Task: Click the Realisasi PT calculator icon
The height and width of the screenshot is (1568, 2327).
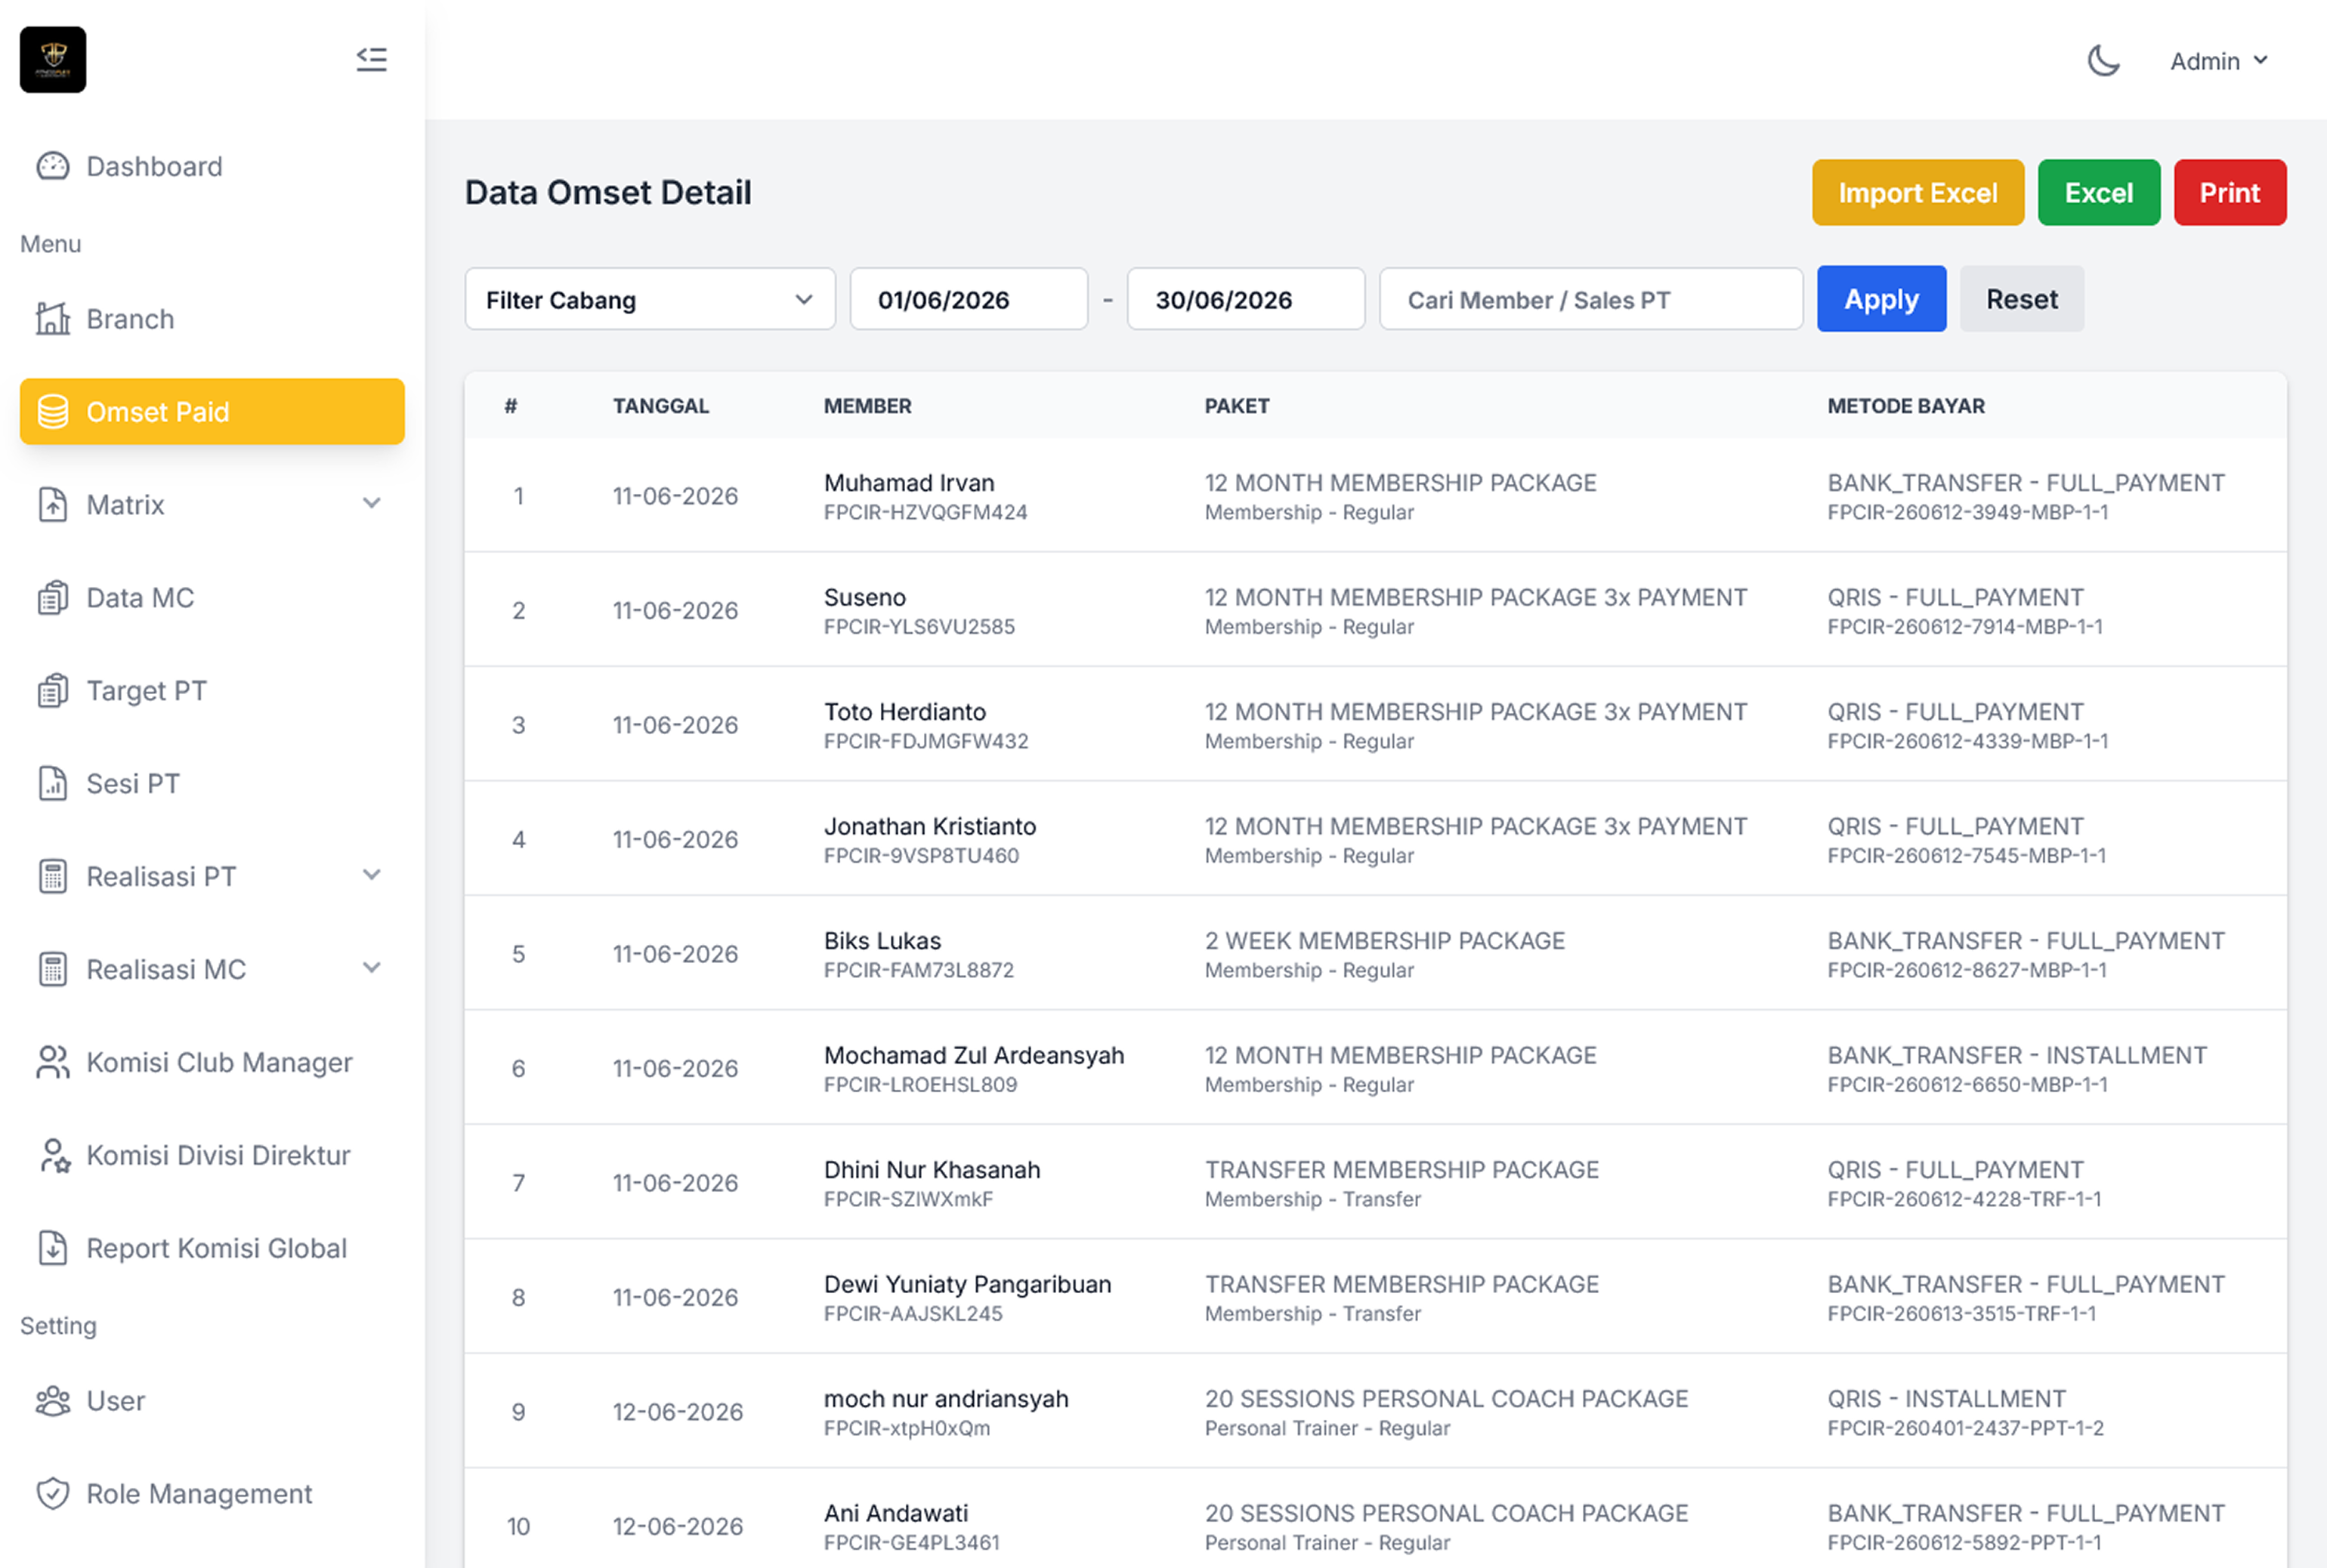Action: click(x=53, y=877)
